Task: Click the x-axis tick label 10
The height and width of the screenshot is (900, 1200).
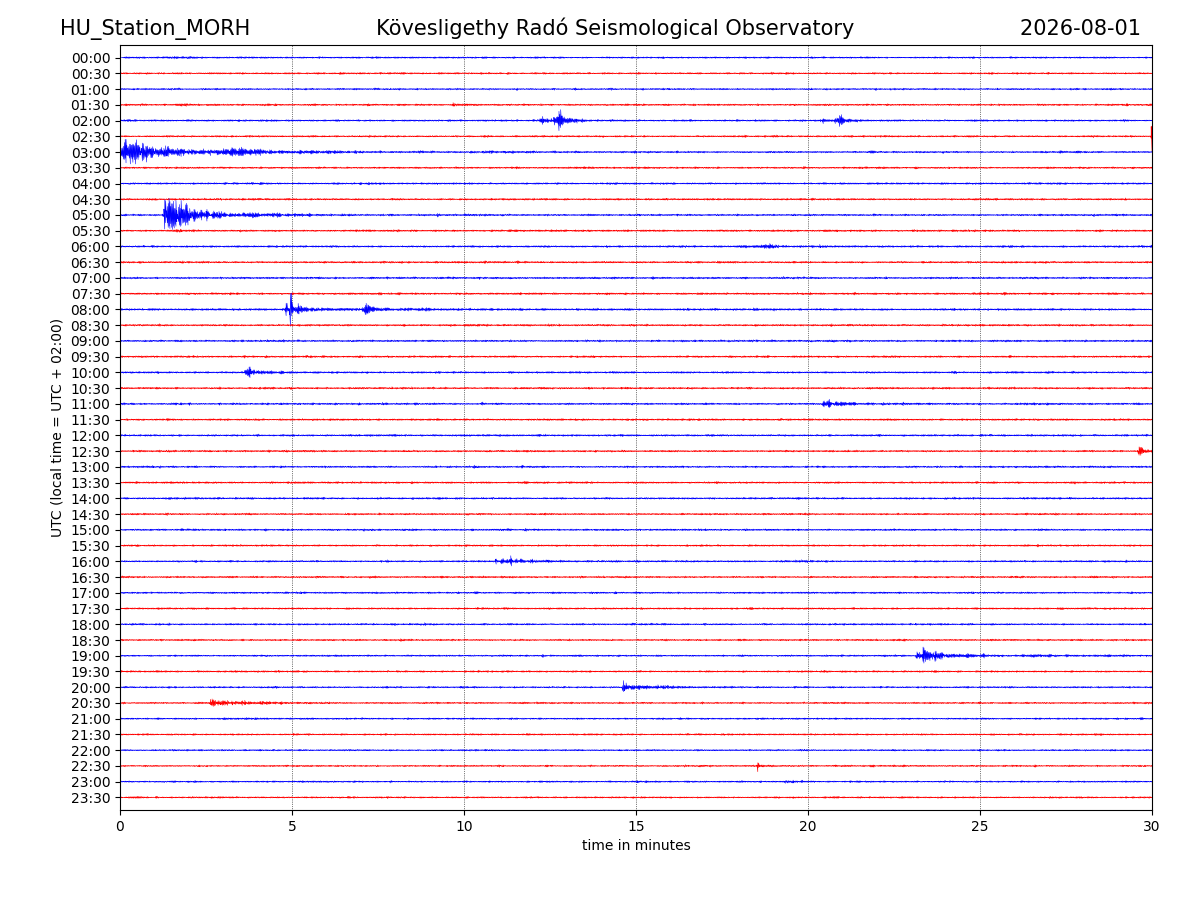Action: tap(464, 826)
